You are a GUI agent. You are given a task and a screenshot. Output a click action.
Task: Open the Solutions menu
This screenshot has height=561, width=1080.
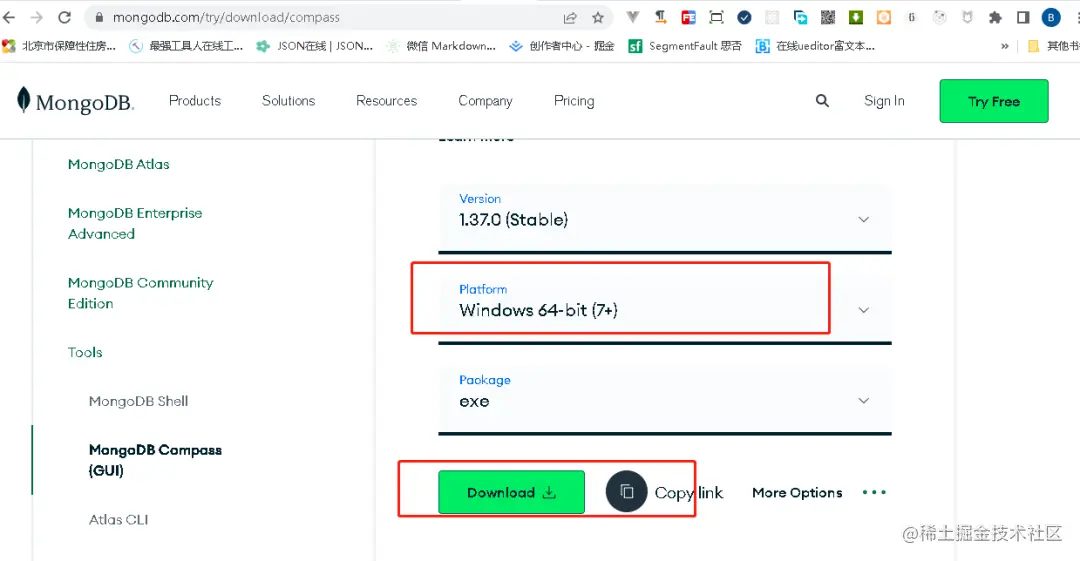(289, 101)
